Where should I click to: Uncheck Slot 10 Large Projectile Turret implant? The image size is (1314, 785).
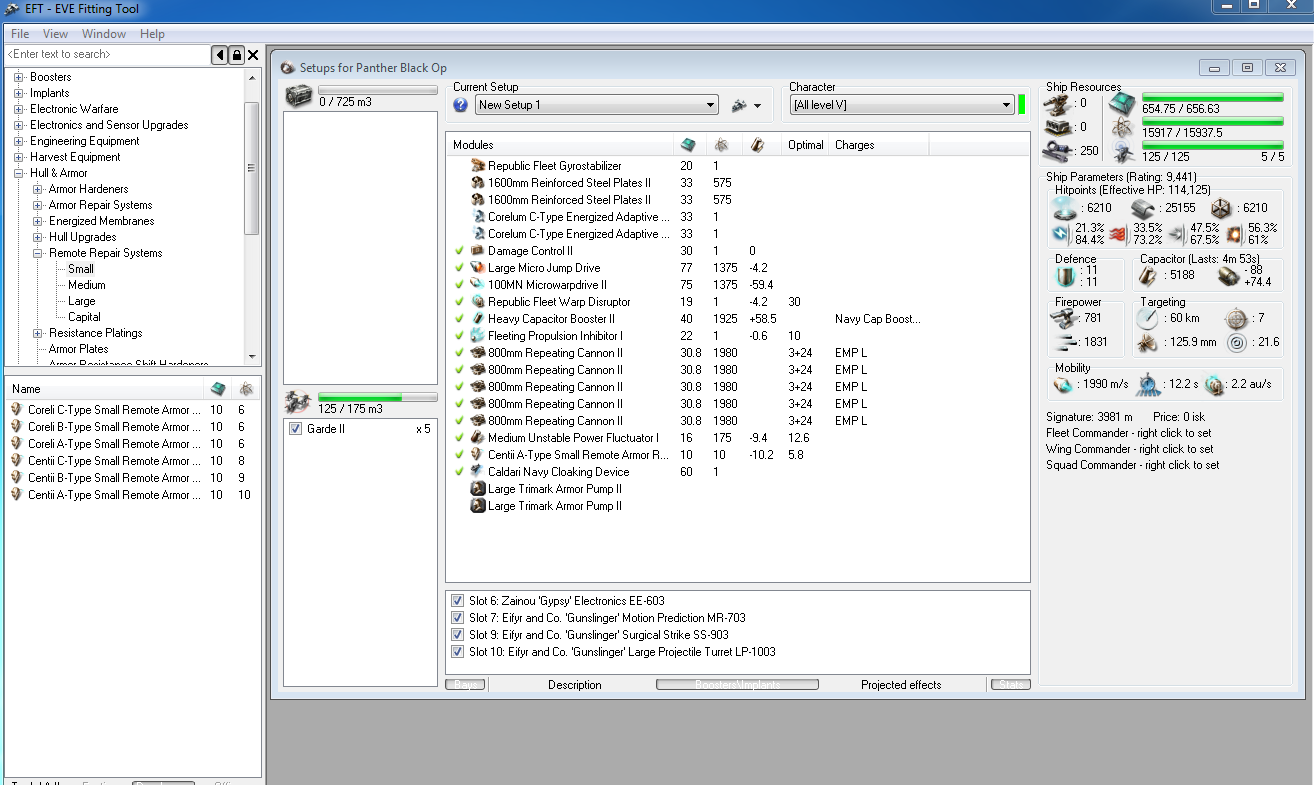point(457,652)
